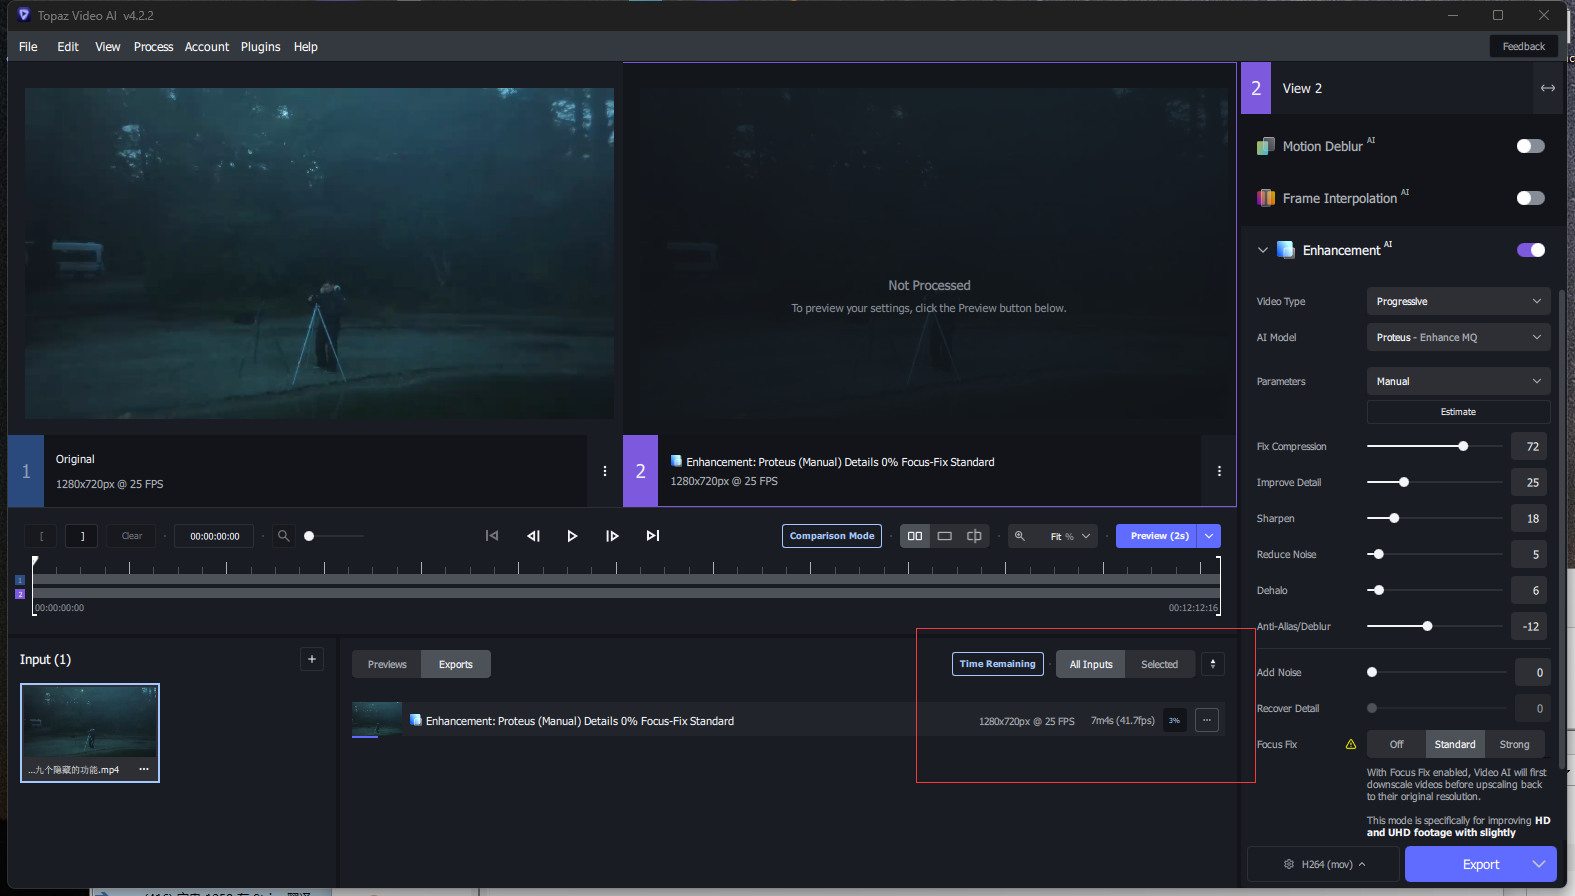Click the Frame Interpolation filter icon
Viewport: 1575px width, 896px height.
1266,198
